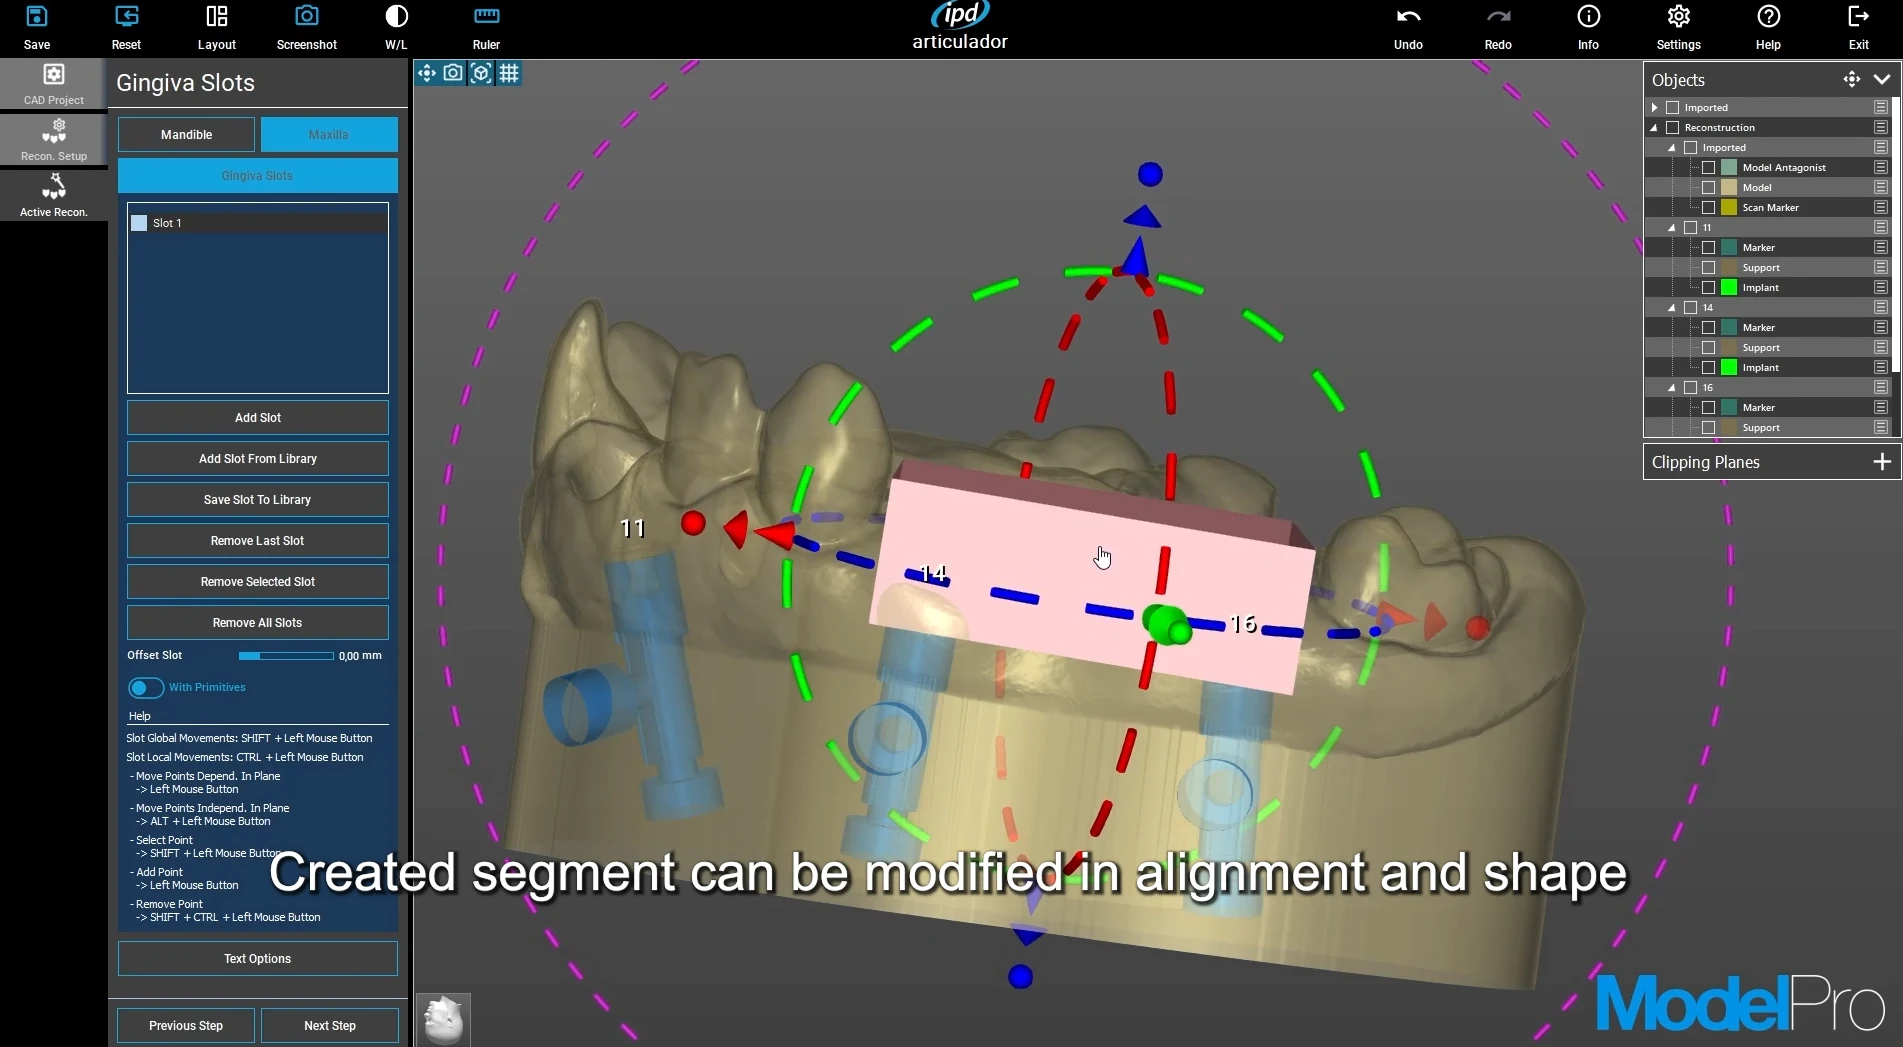Click the Offset Slot slider
The width and height of the screenshot is (1903, 1047).
coord(286,656)
